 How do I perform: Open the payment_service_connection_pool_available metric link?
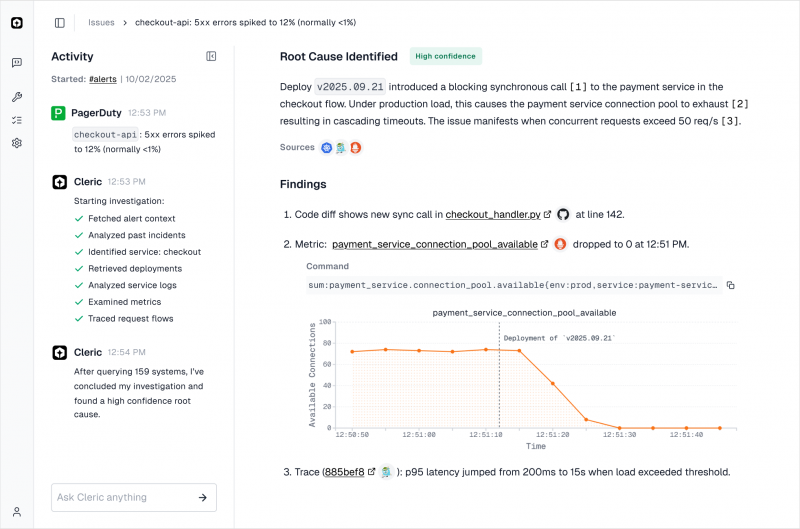pos(436,243)
